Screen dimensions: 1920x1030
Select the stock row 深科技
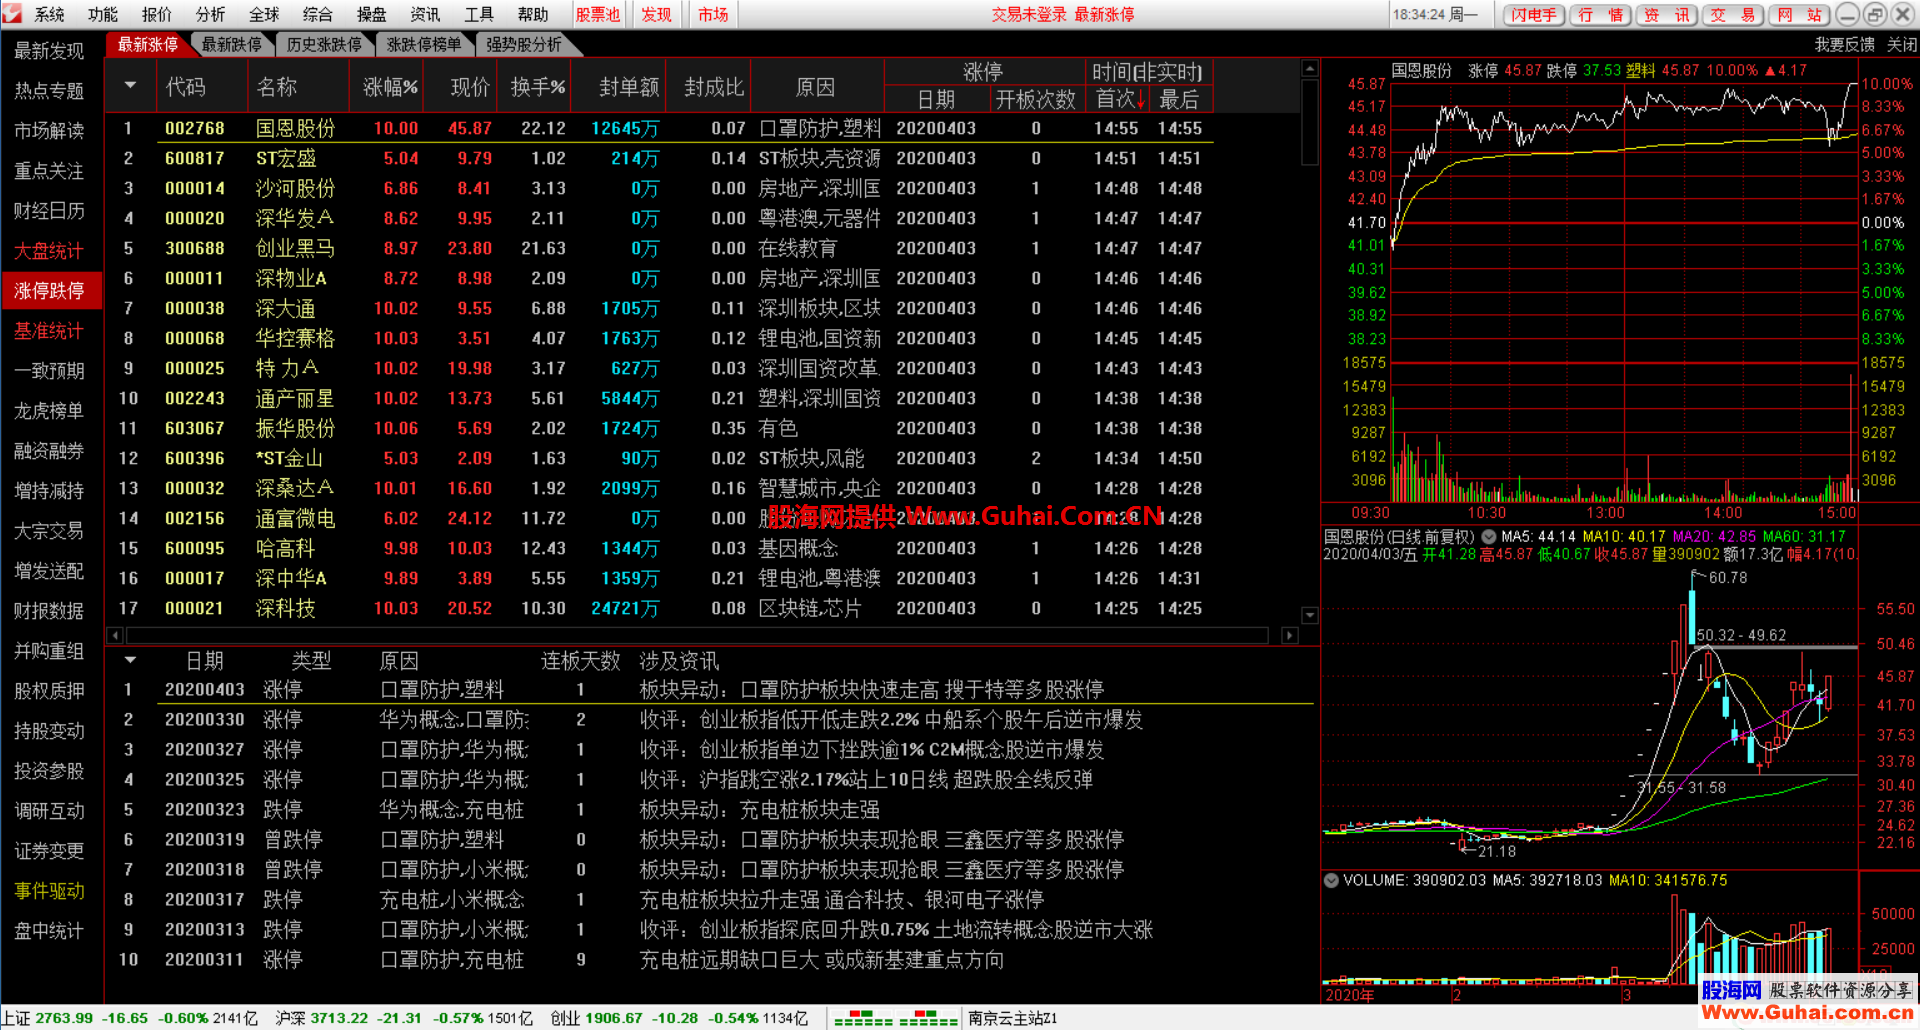click(x=660, y=608)
